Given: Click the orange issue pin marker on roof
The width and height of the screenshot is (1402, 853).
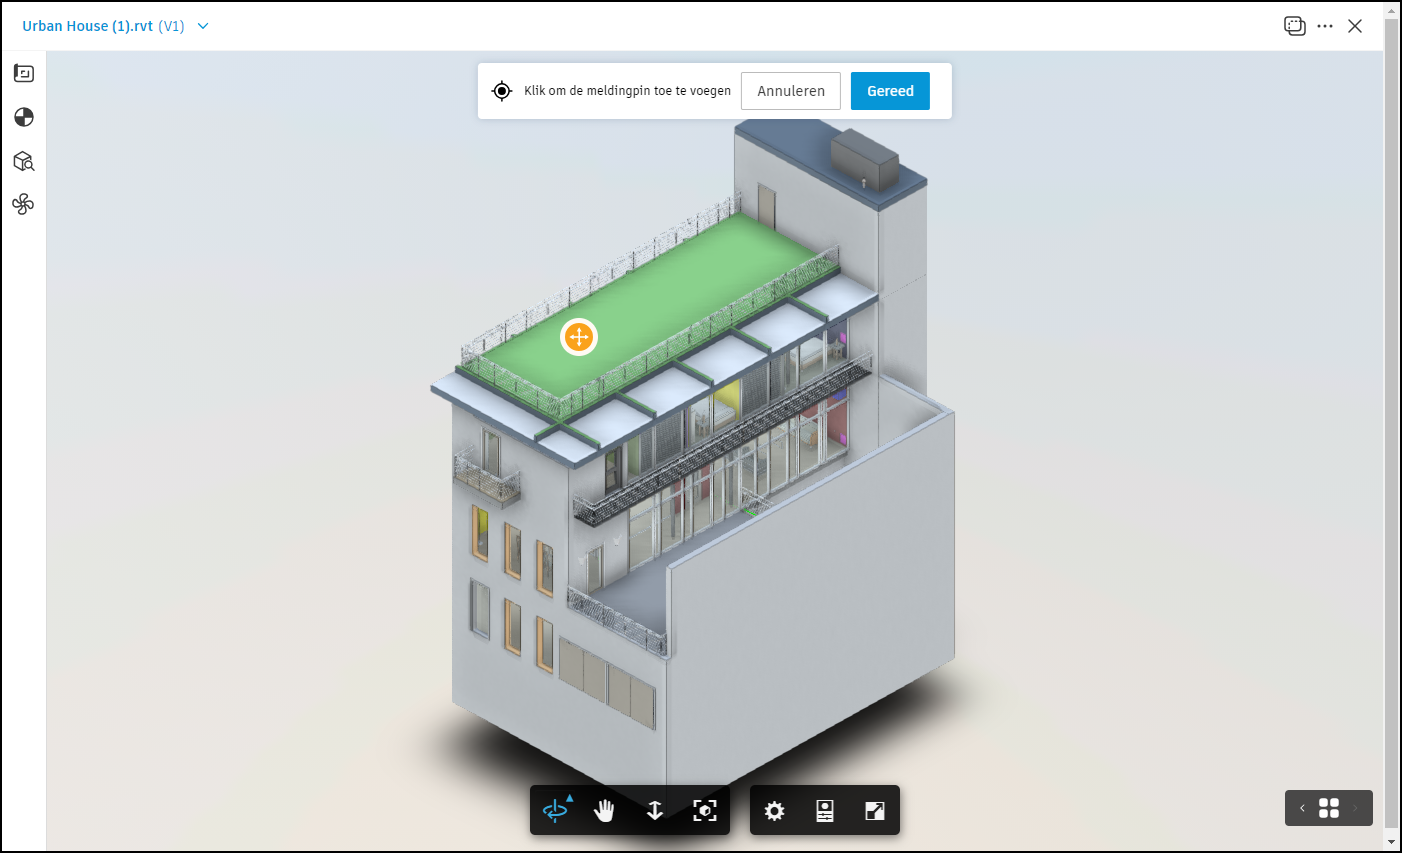Looking at the screenshot, I should pos(579,337).
